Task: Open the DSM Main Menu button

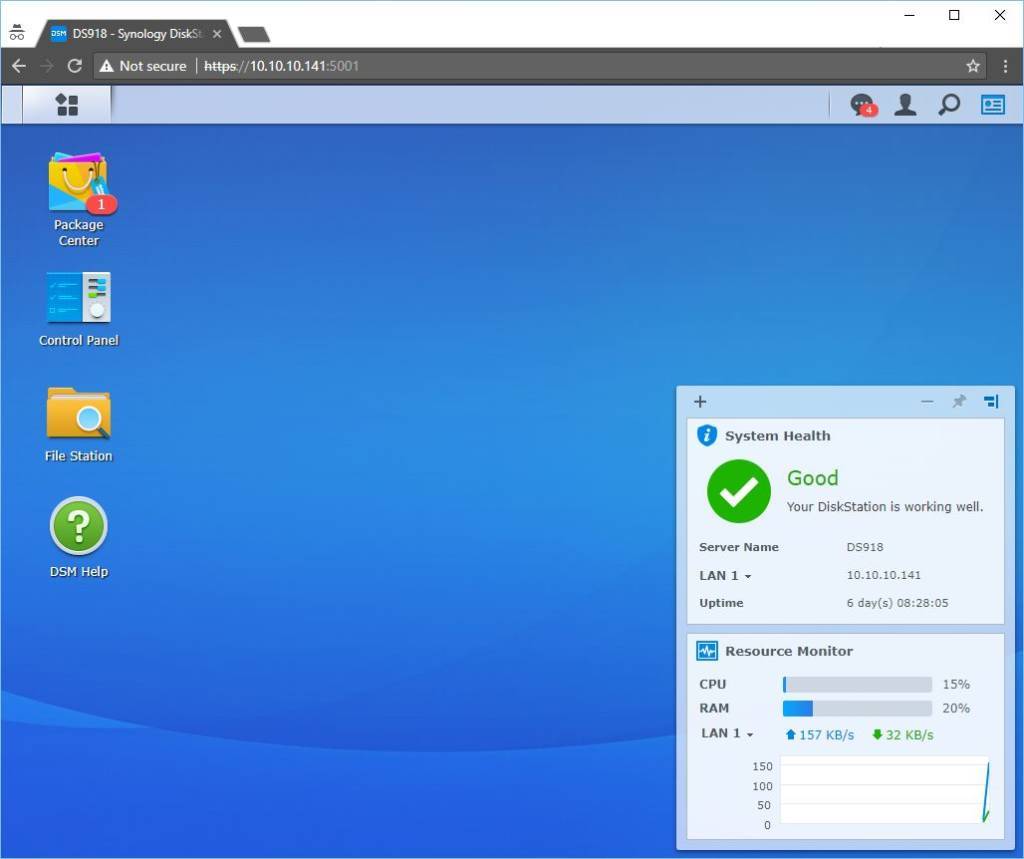Action: (67, 105)
